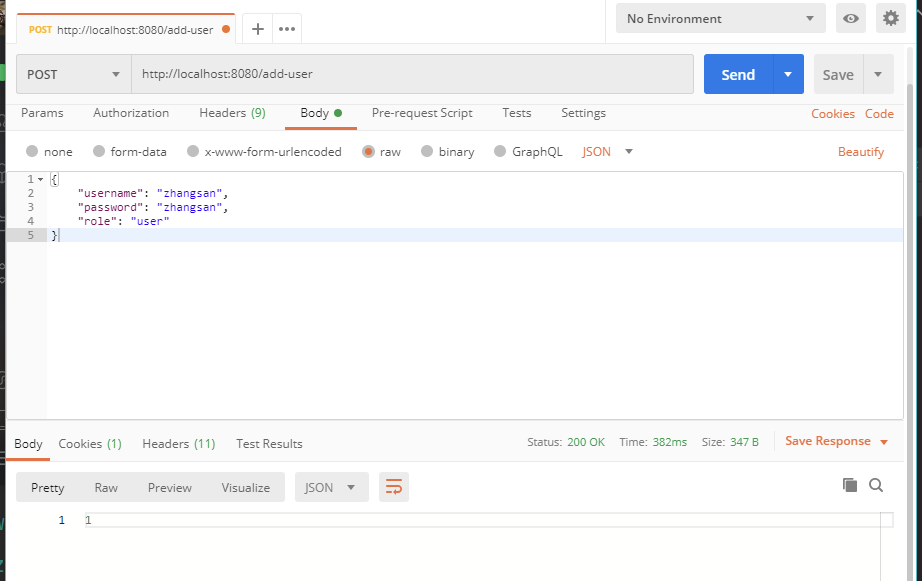Open manage environments gear icon

coord(891,18)
